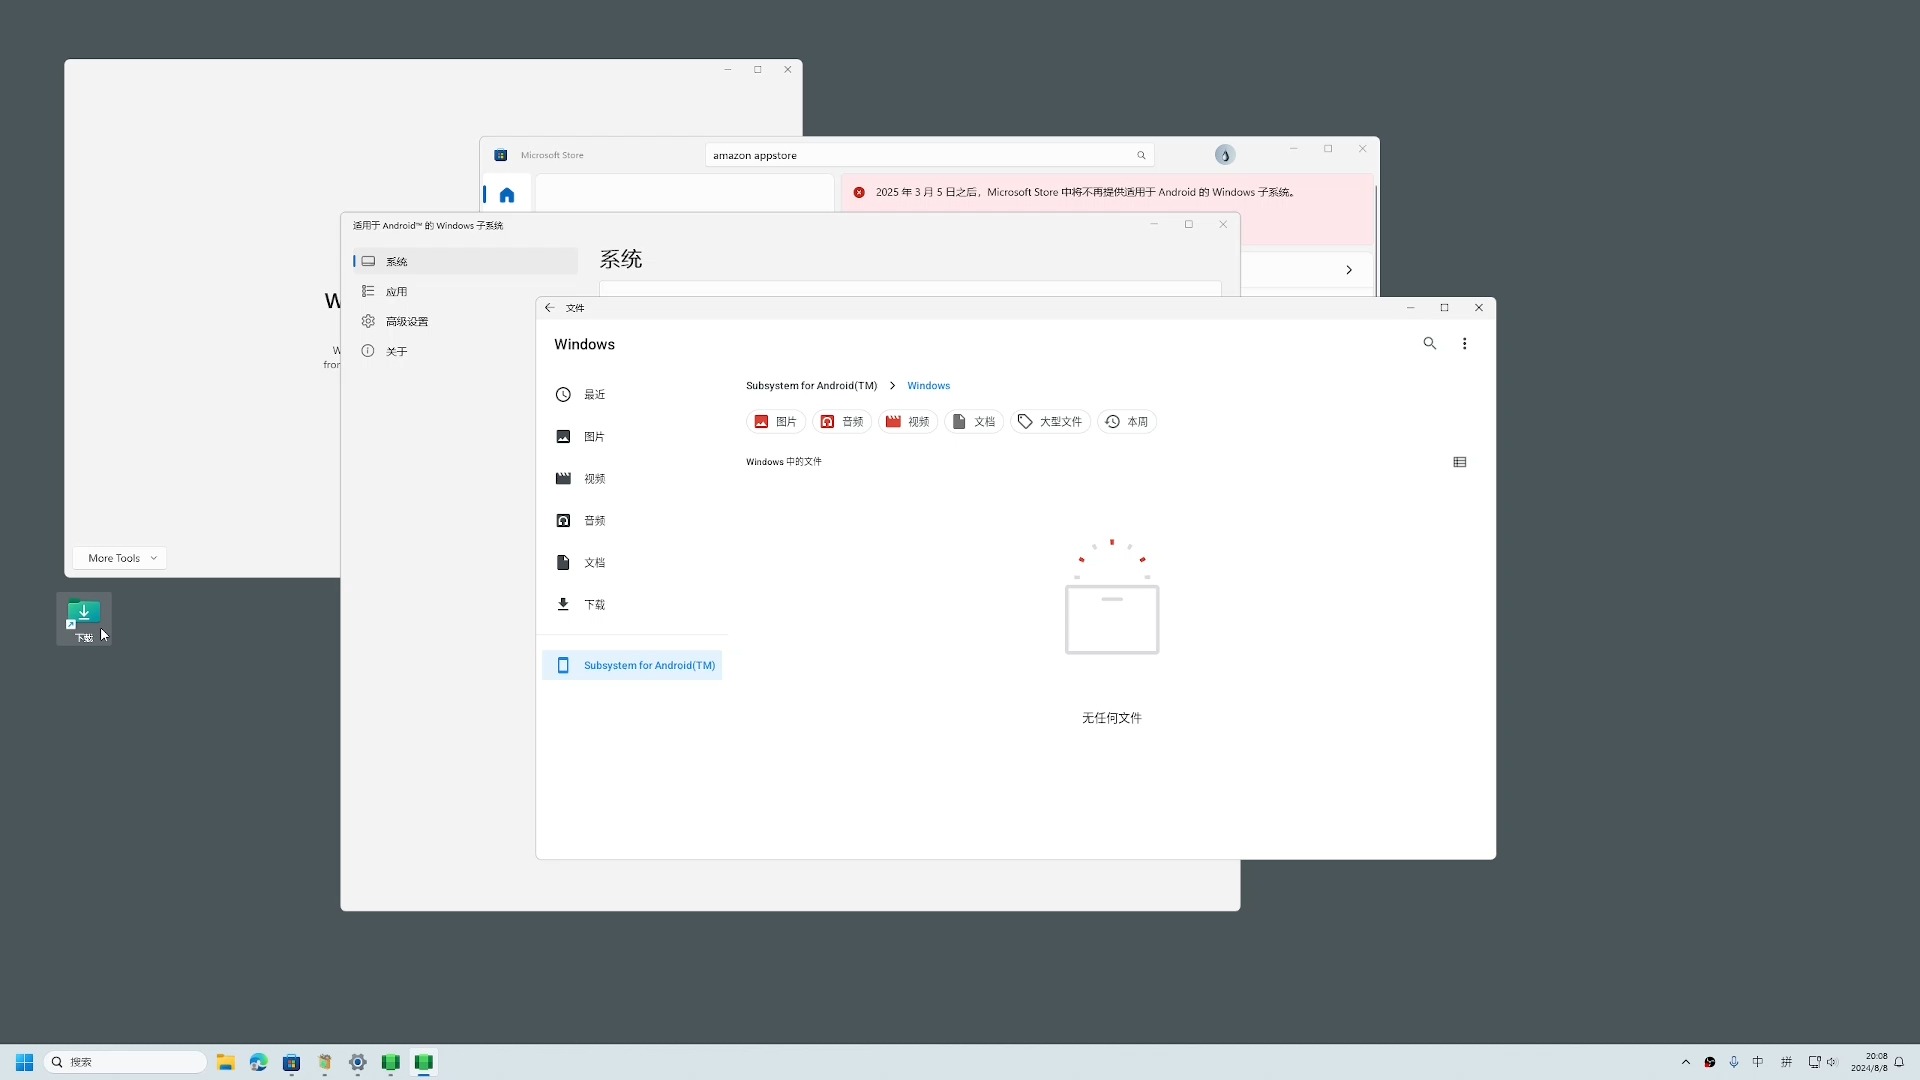Select Subsystem for Android(TM) in sidebar
The width and height of the screenshot is (1920, 1080).
(x=650, y=664)
